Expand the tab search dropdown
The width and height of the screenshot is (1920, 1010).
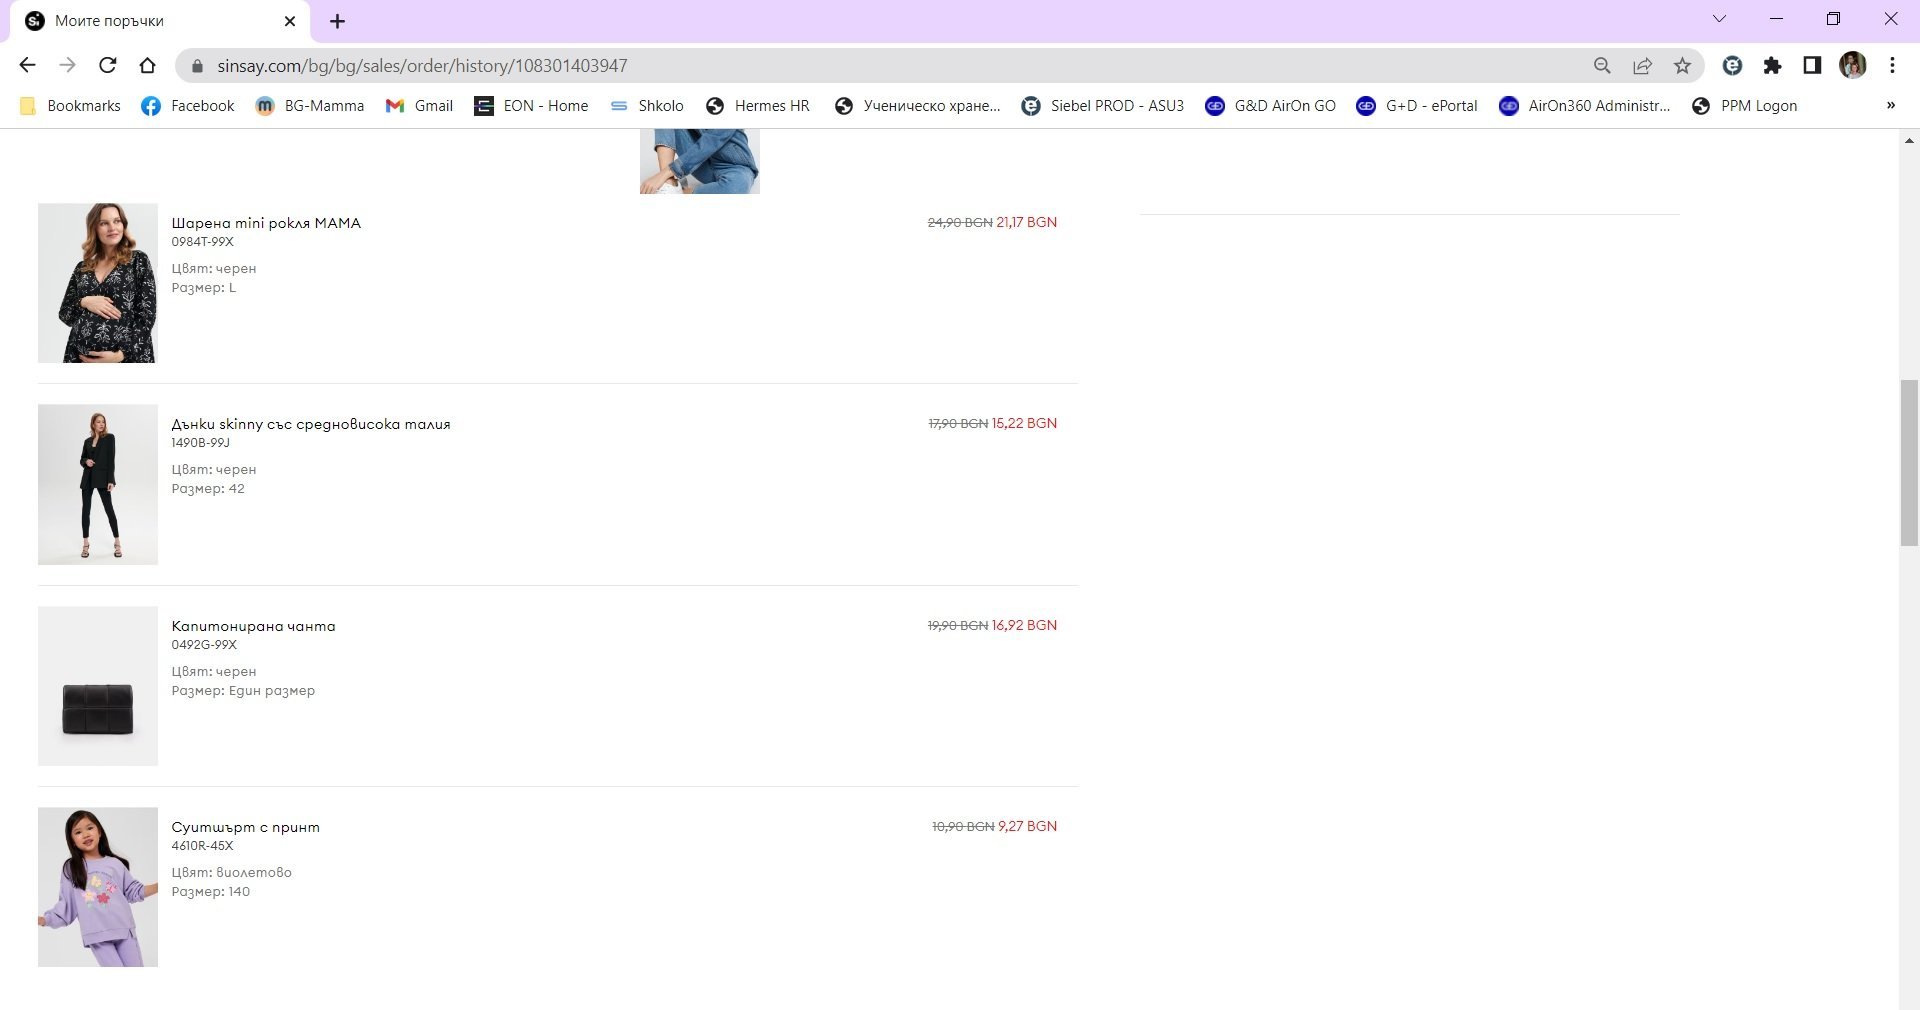pyautogui.click(x=1719, y=19)
